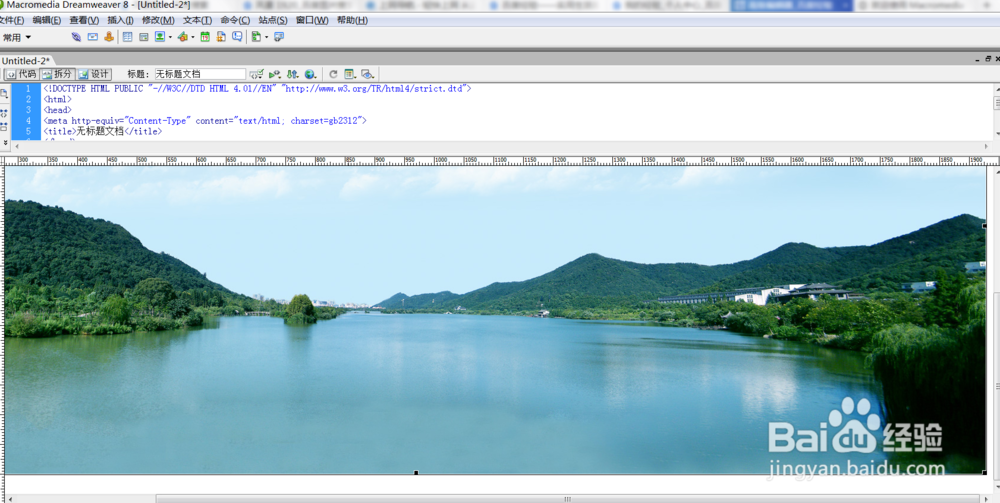Click the Server-Side Include icon
The width and height of the screenshot is (1000, 503).
coord(221,37)
